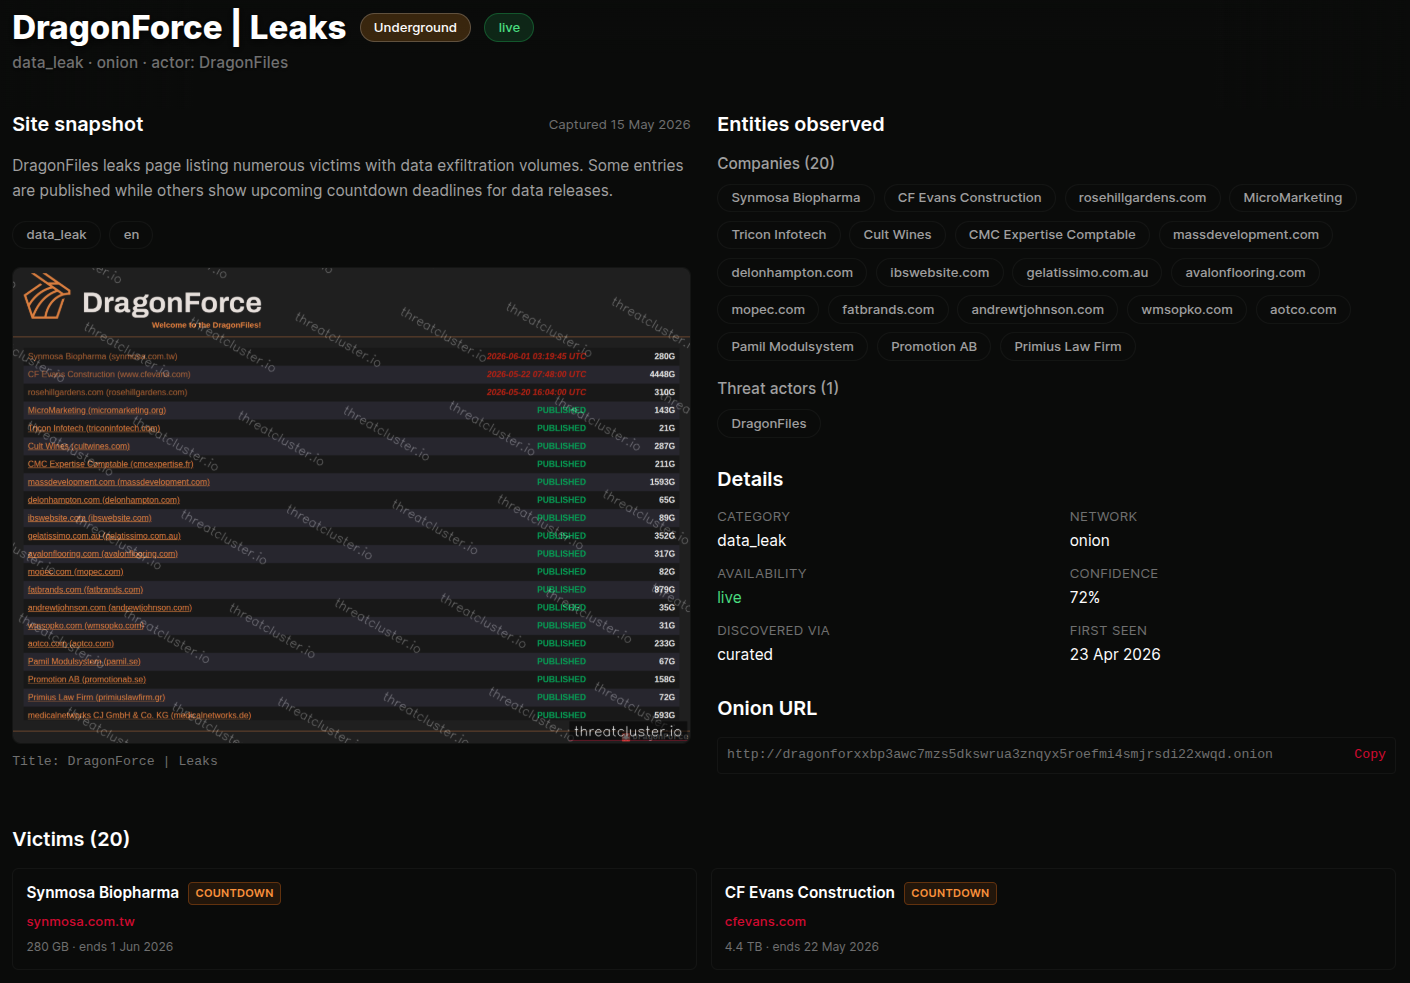Image resolution: width=1410 pixels, height=983 pixels.
Task: Click the onion value under NETWORK
Action: (x=1090, y=541)
